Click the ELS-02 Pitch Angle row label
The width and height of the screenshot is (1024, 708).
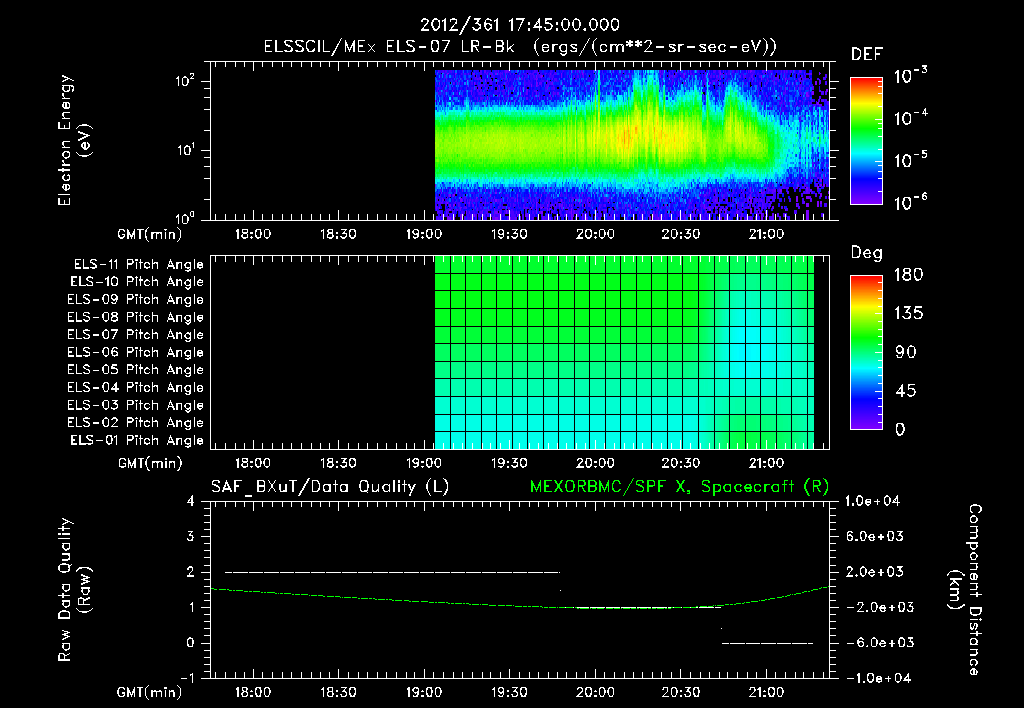[x=135, y=423]
